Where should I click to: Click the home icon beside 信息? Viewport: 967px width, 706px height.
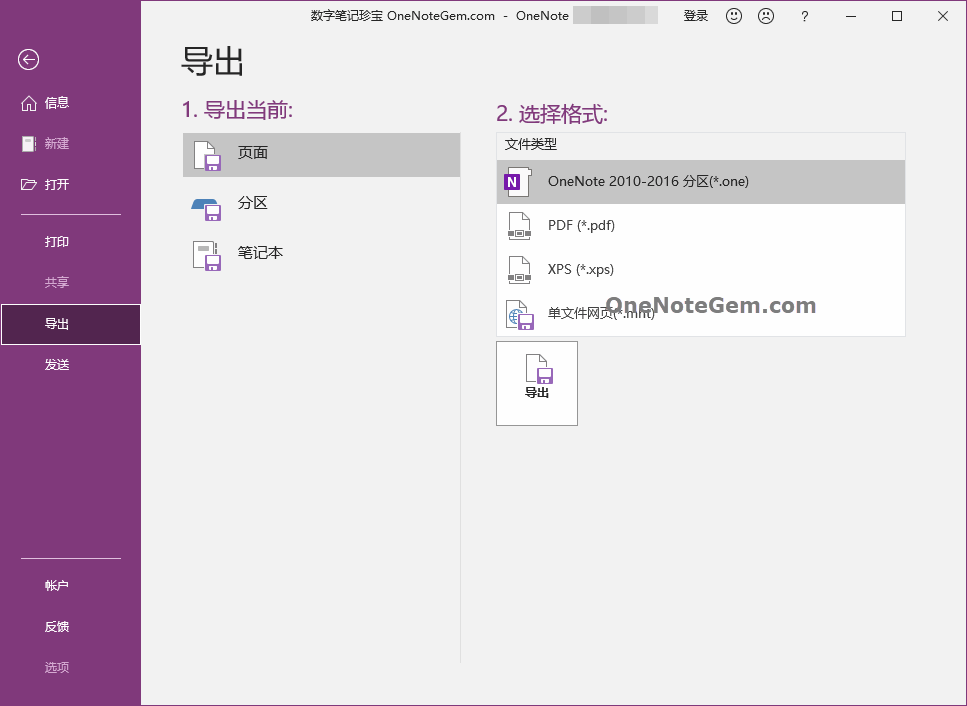(x=28, y=103)
